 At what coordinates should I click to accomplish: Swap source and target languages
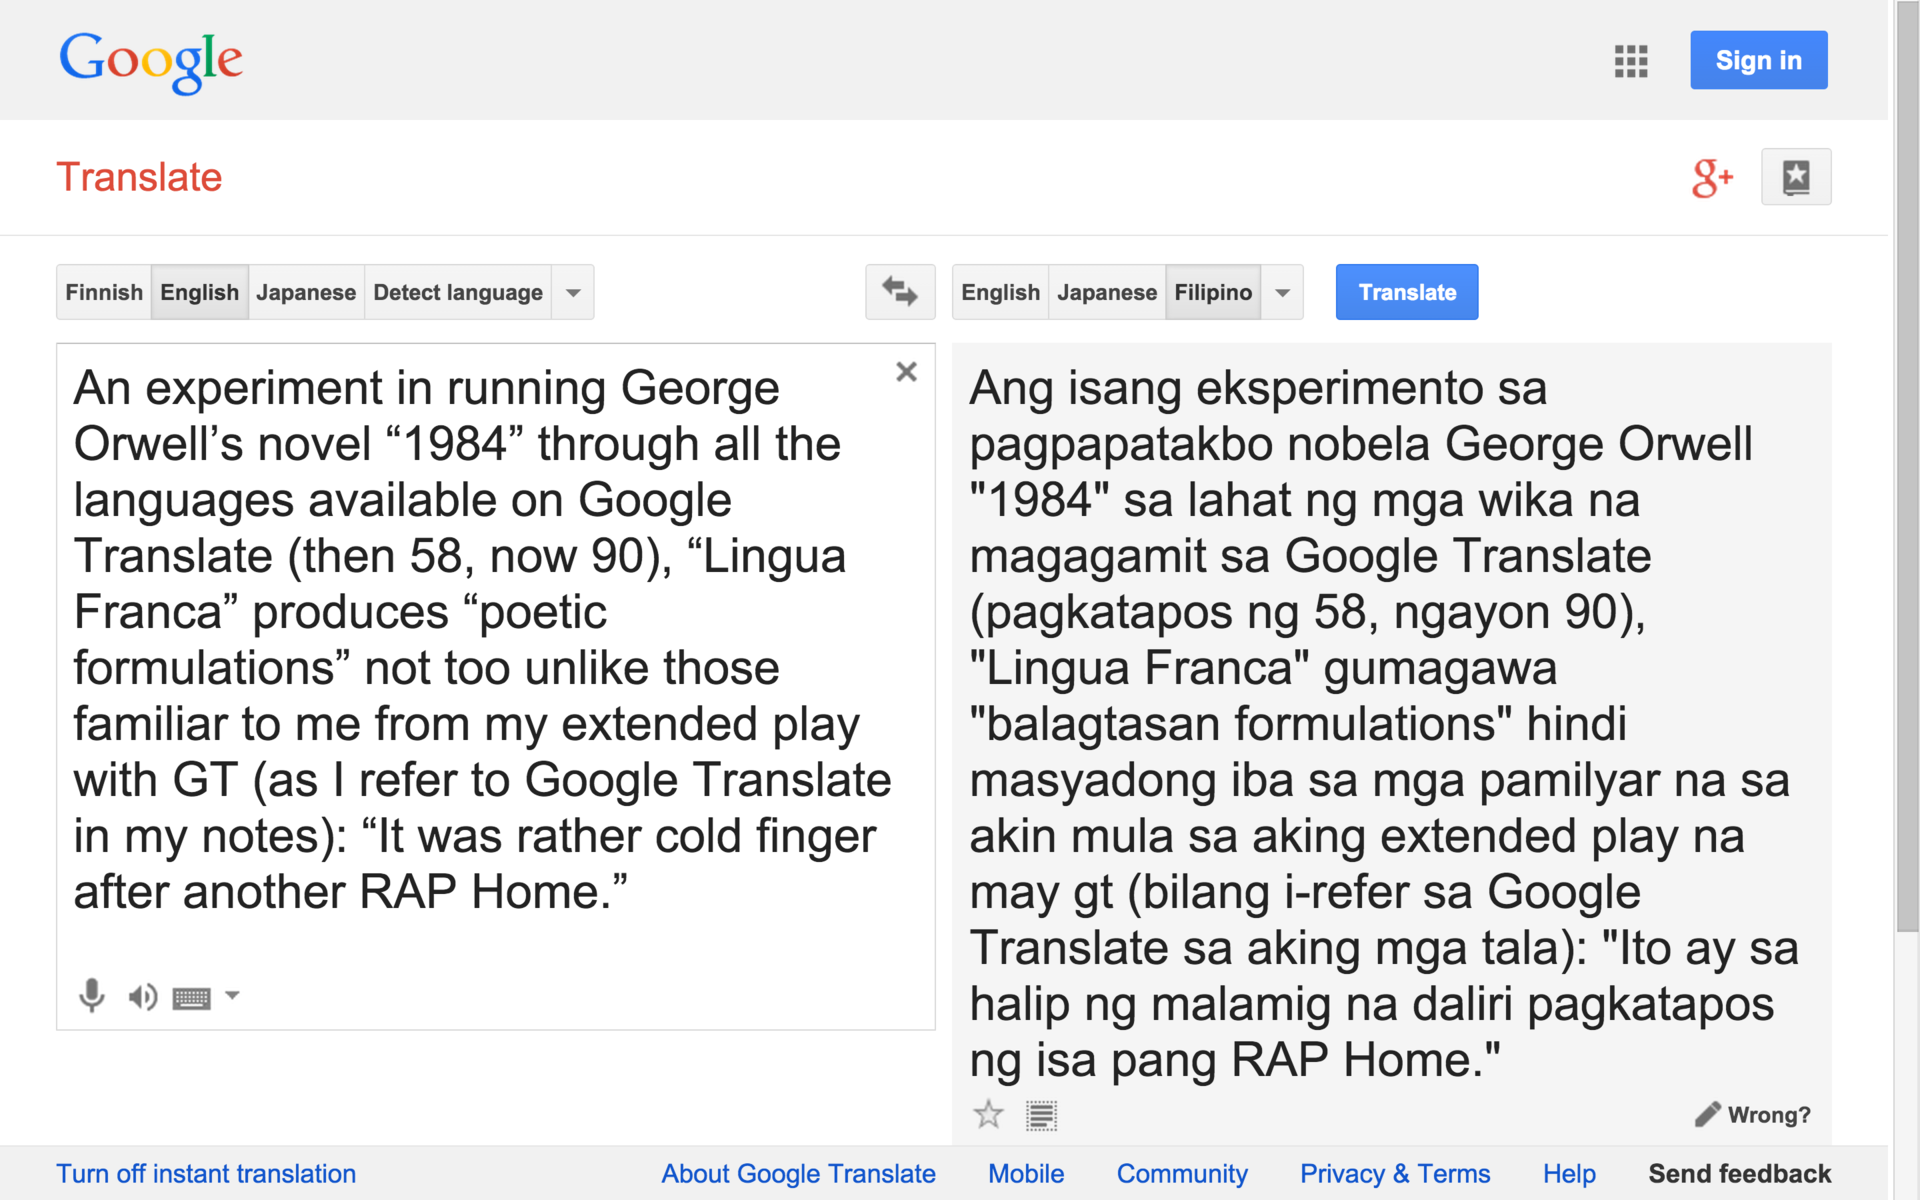click(899, 292)
